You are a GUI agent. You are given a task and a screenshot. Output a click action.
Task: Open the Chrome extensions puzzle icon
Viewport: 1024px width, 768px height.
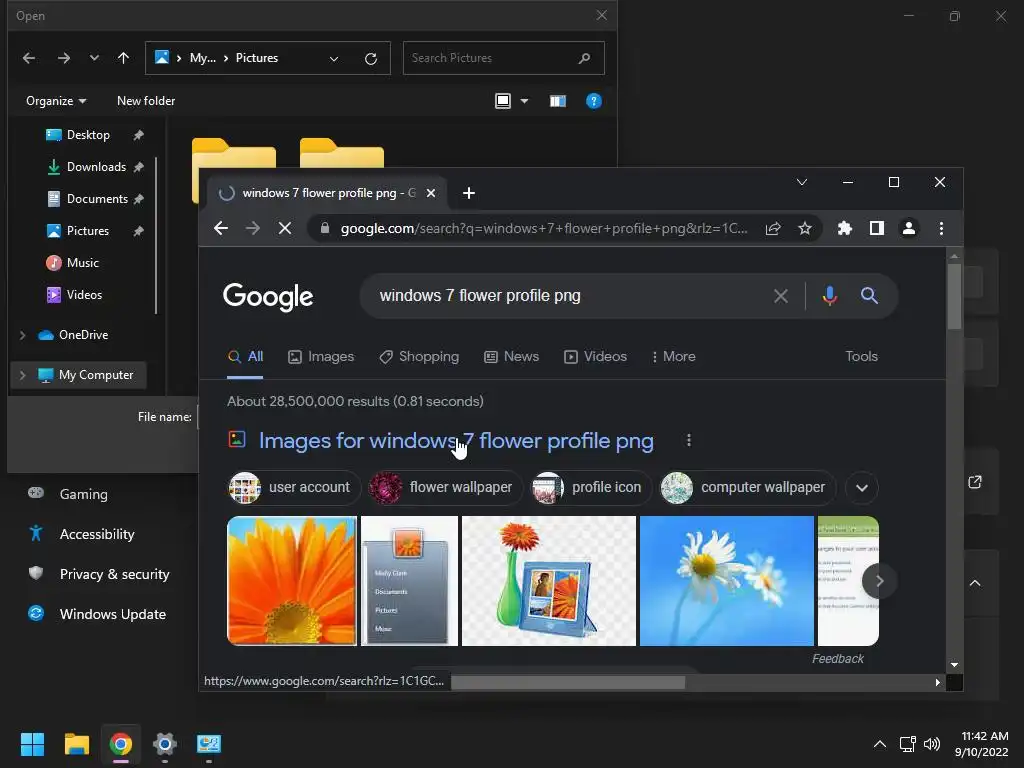coord(844,228)
